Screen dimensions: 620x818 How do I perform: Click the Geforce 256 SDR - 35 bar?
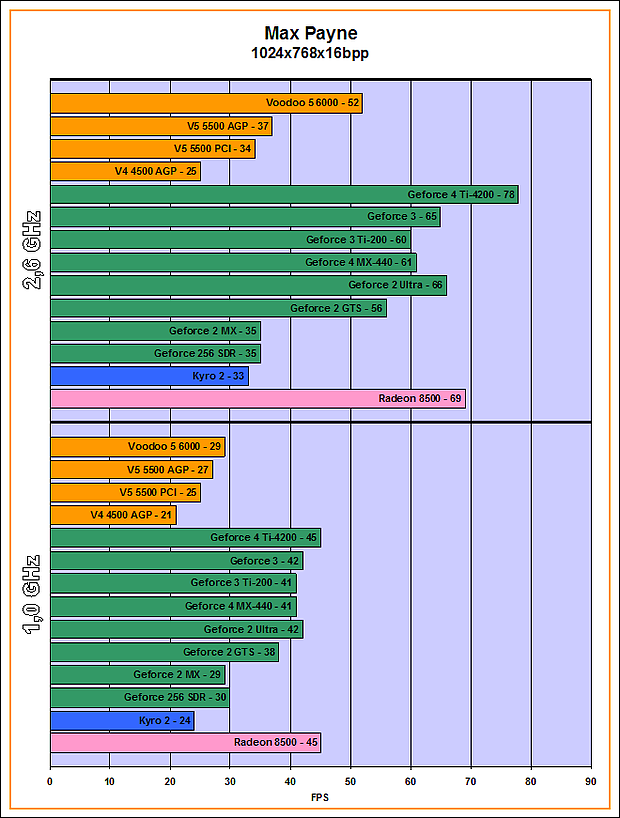[x=155, y=354]
